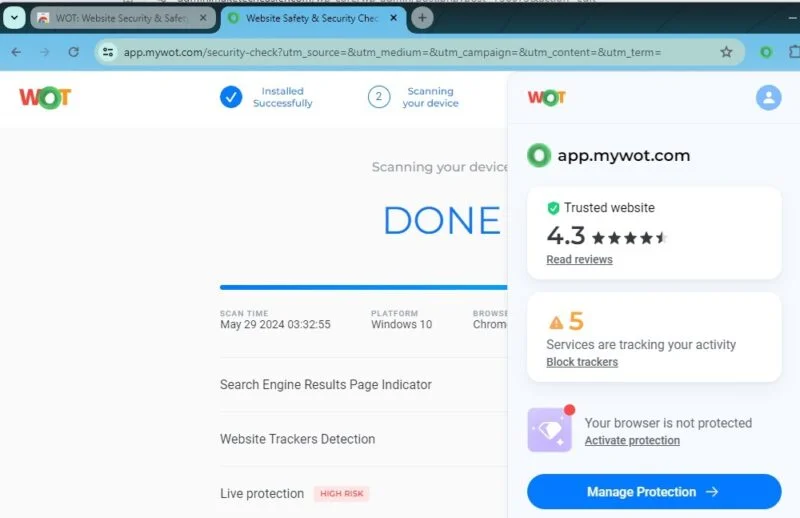Click the Installed Successfully checkmark icon

pyautogui.click(x=231, y=97)
